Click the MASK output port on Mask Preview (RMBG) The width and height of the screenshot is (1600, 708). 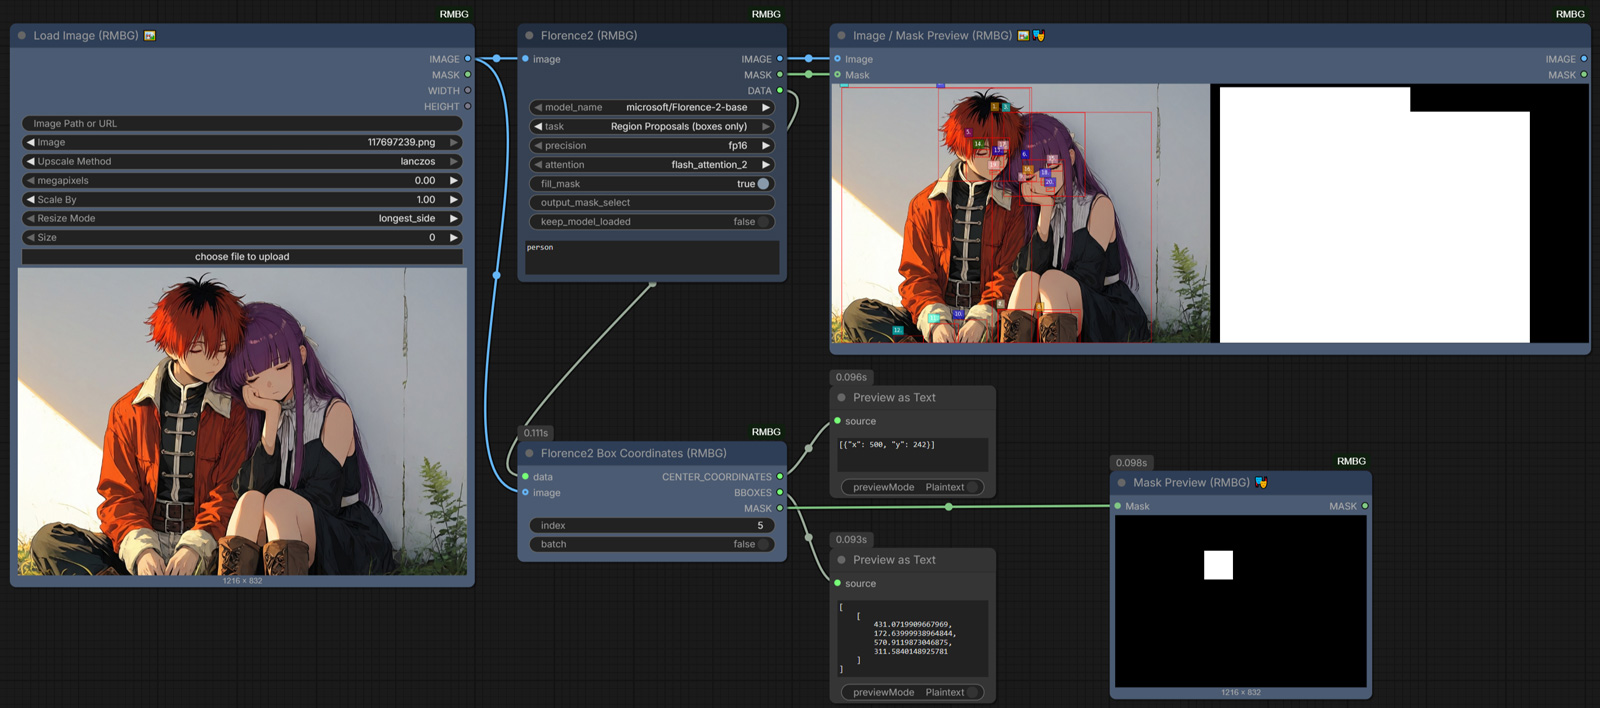[x=1365, y=506]
